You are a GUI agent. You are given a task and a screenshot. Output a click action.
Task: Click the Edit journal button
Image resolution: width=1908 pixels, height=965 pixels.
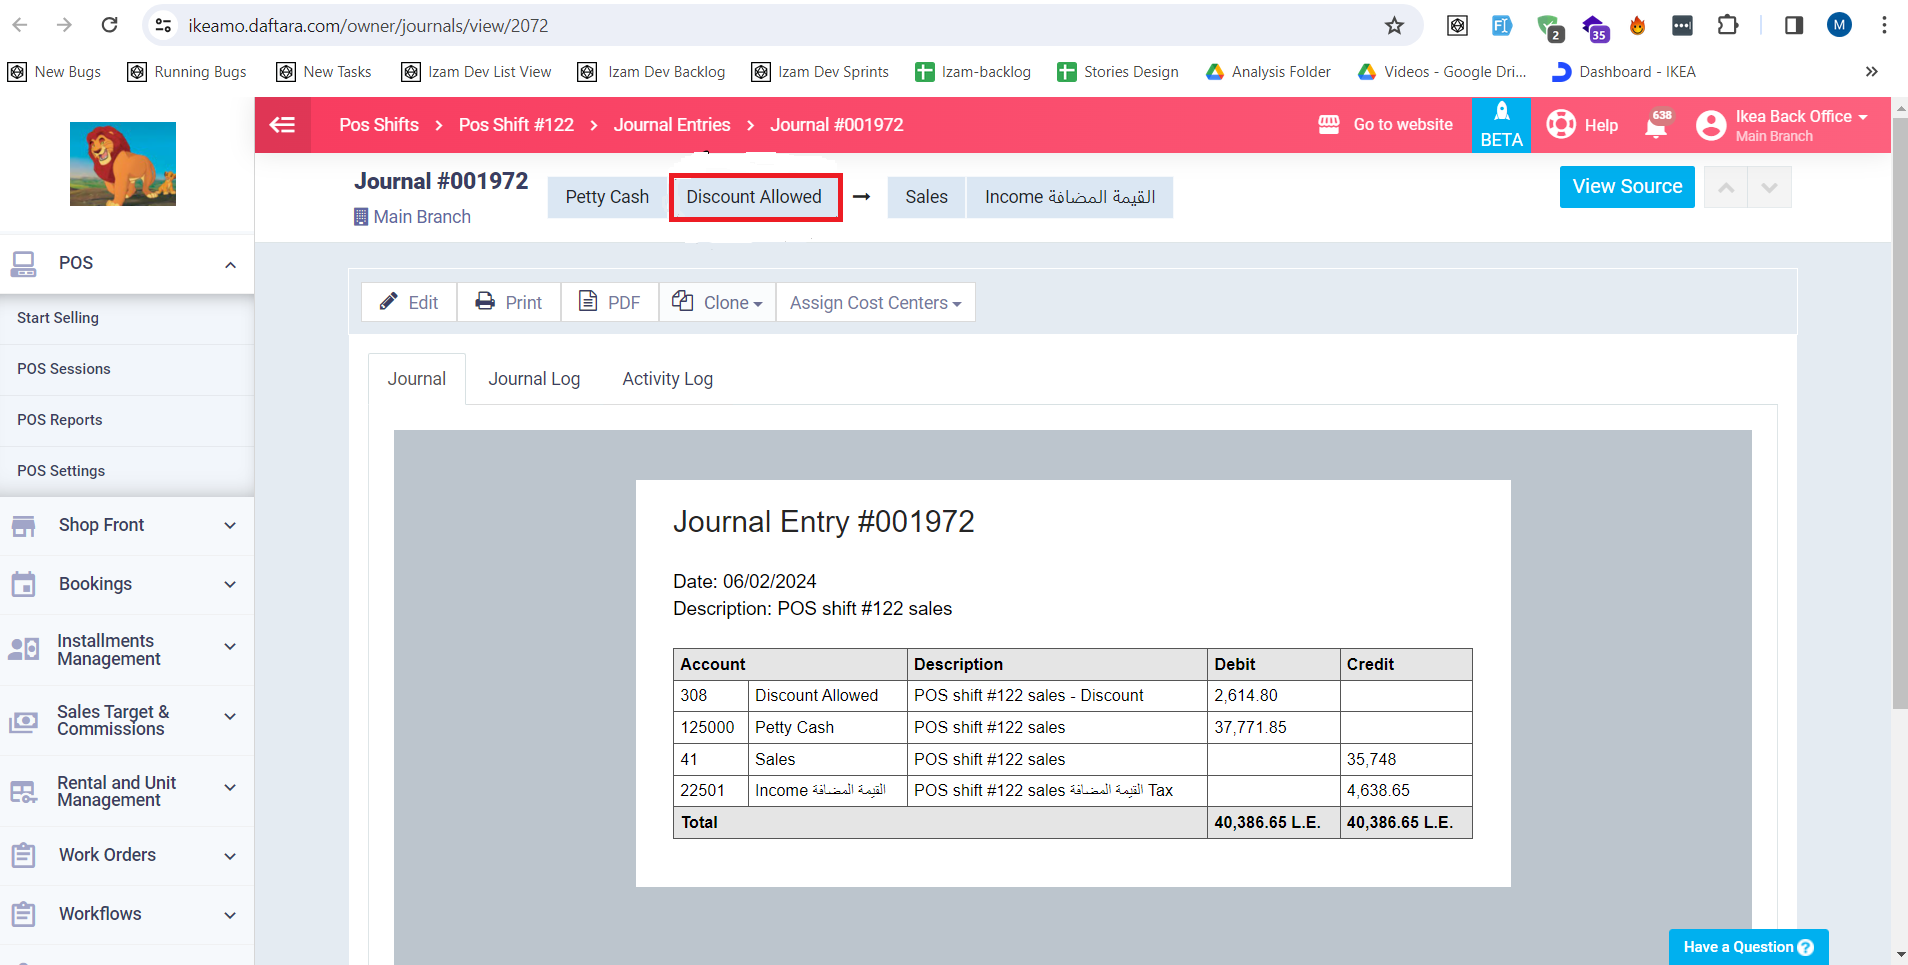coord(409,303)
